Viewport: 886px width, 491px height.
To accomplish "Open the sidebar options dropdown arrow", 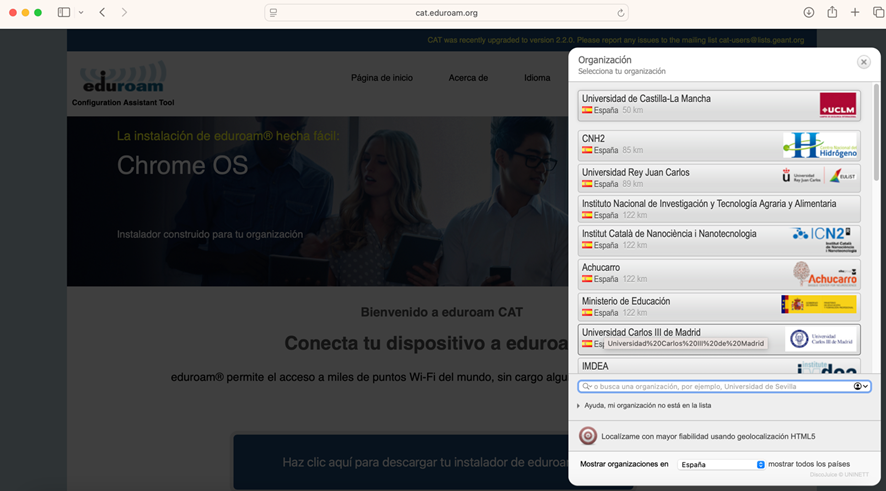I will [81, 12].
